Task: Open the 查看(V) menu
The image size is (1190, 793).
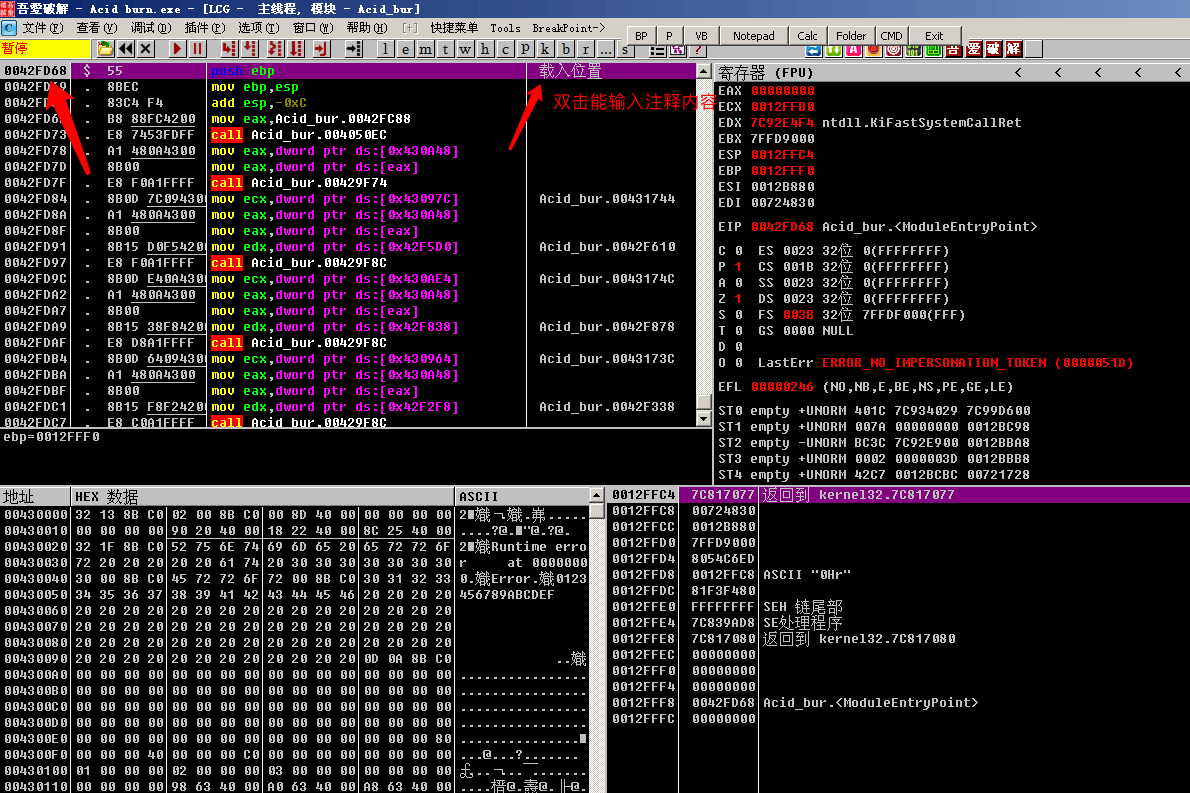Action: [x=96, y=28]
